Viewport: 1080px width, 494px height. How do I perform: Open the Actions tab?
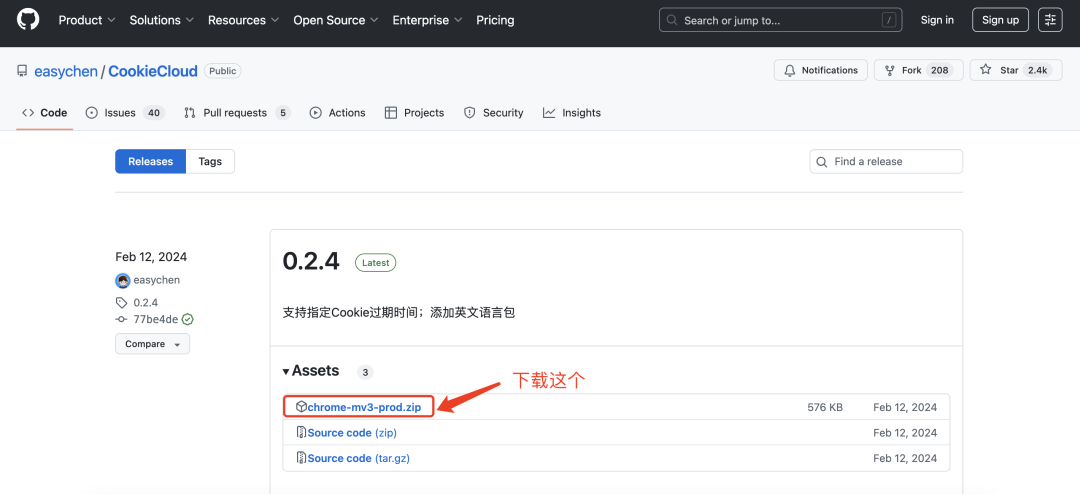pyautogui.click(x=338, y=113)
